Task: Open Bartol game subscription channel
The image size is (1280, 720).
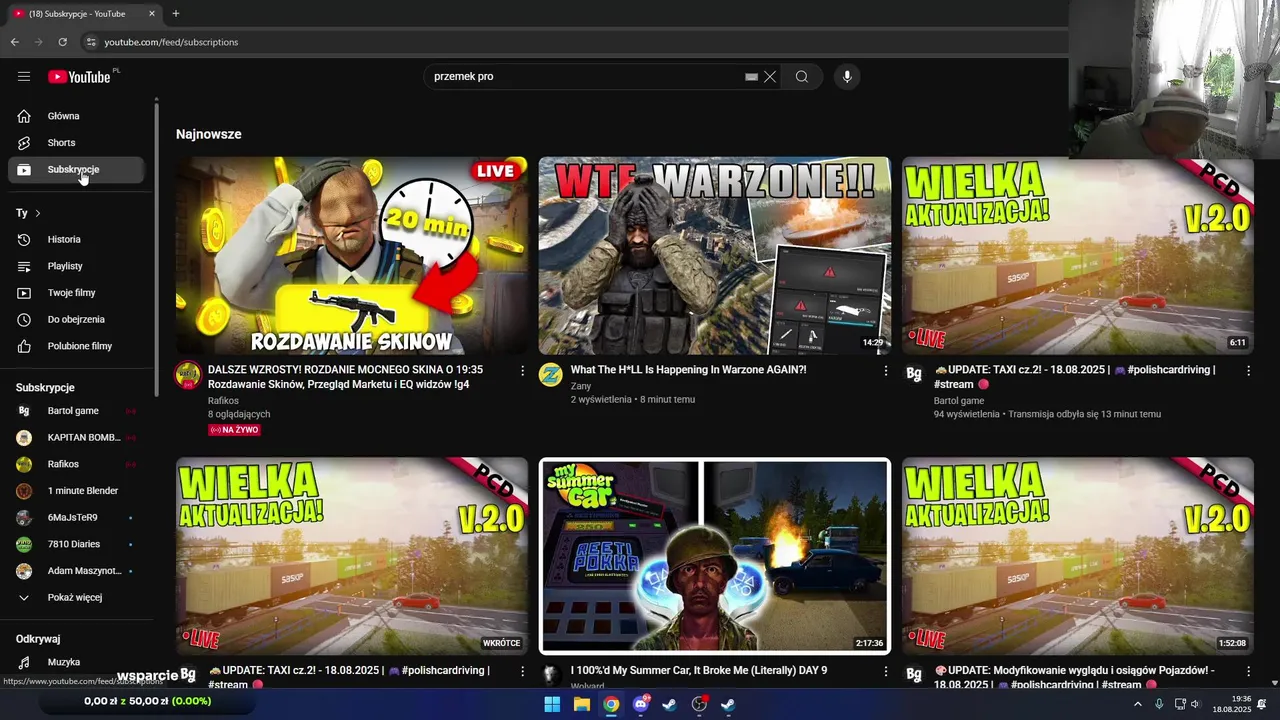Action: (76, 411)
